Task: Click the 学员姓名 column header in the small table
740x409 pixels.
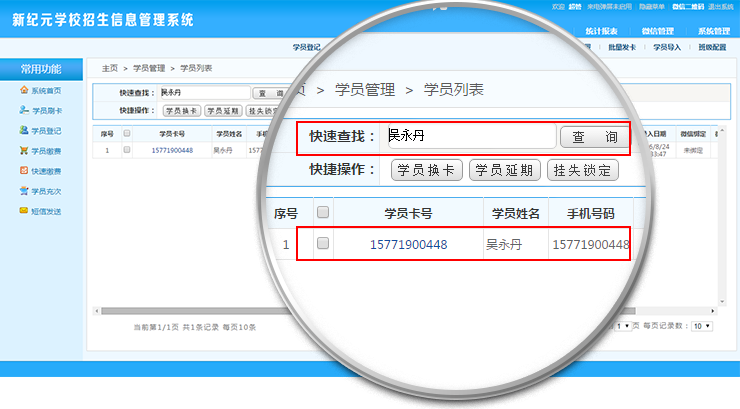Action: click(x=229, y=134)
